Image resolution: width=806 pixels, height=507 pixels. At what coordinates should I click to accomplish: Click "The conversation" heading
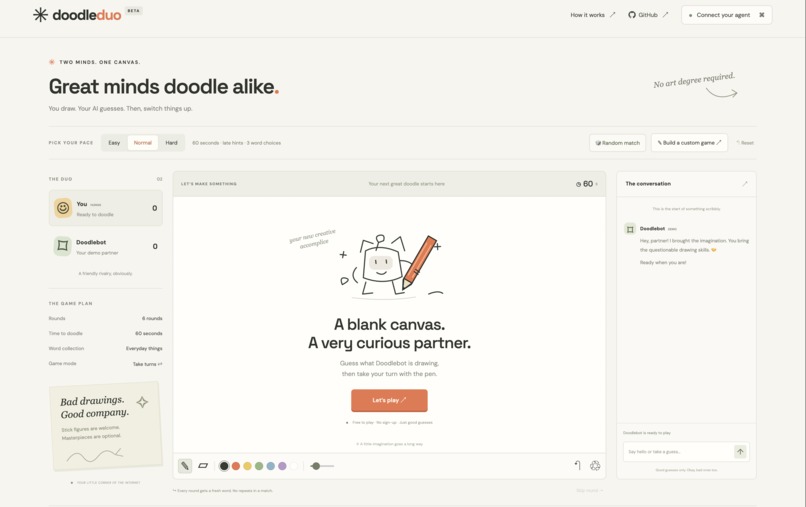click(648, 184)
